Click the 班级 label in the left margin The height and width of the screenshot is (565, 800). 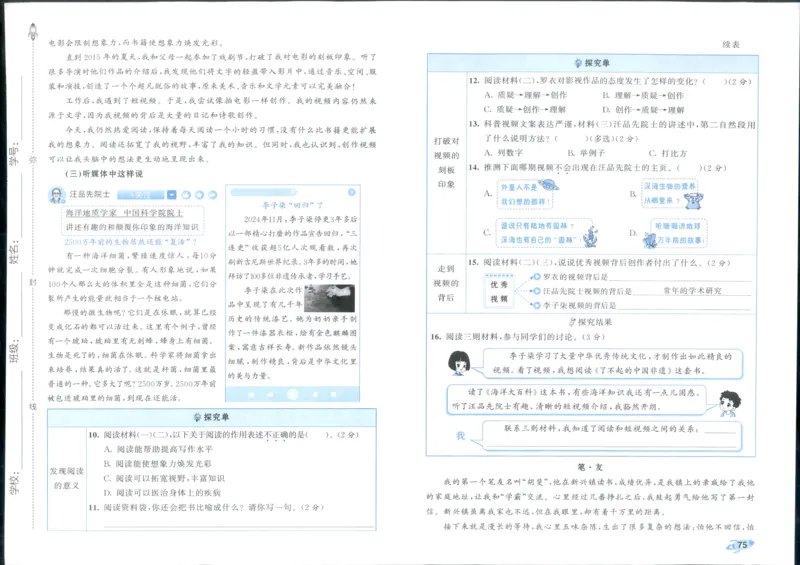click(14, 351)
